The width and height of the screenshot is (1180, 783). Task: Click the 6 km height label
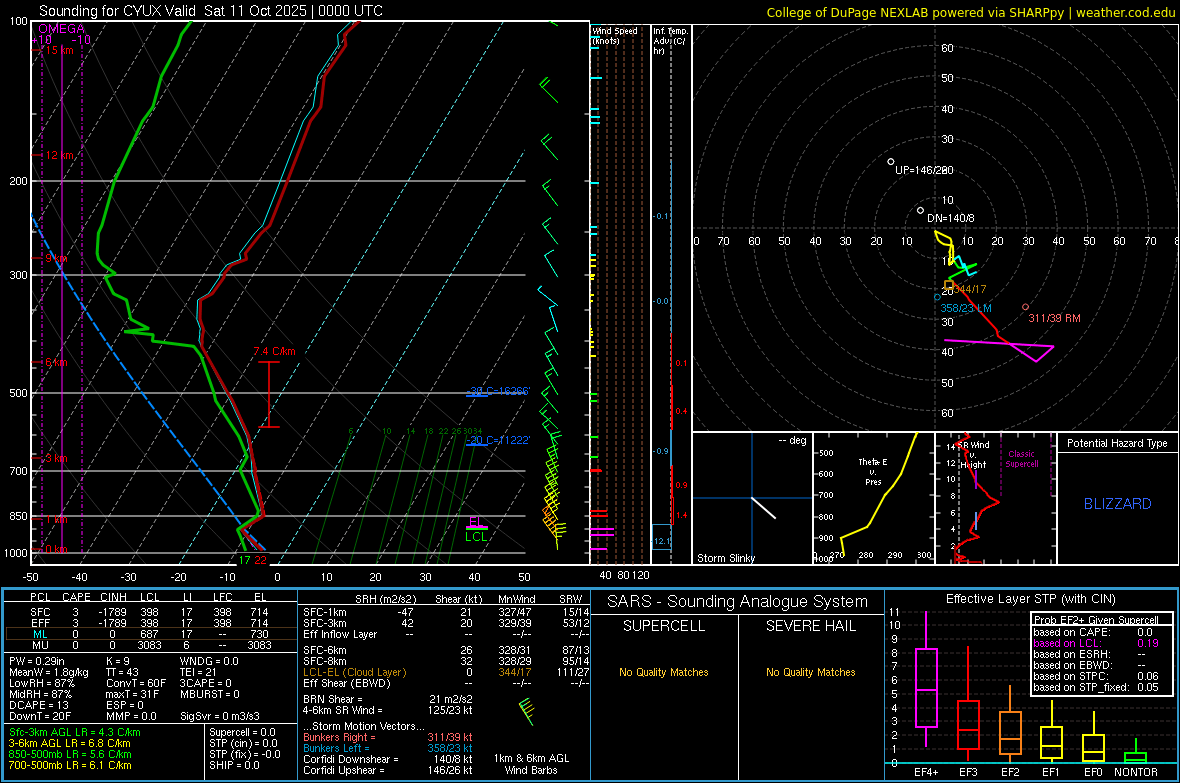click(56, 362)
